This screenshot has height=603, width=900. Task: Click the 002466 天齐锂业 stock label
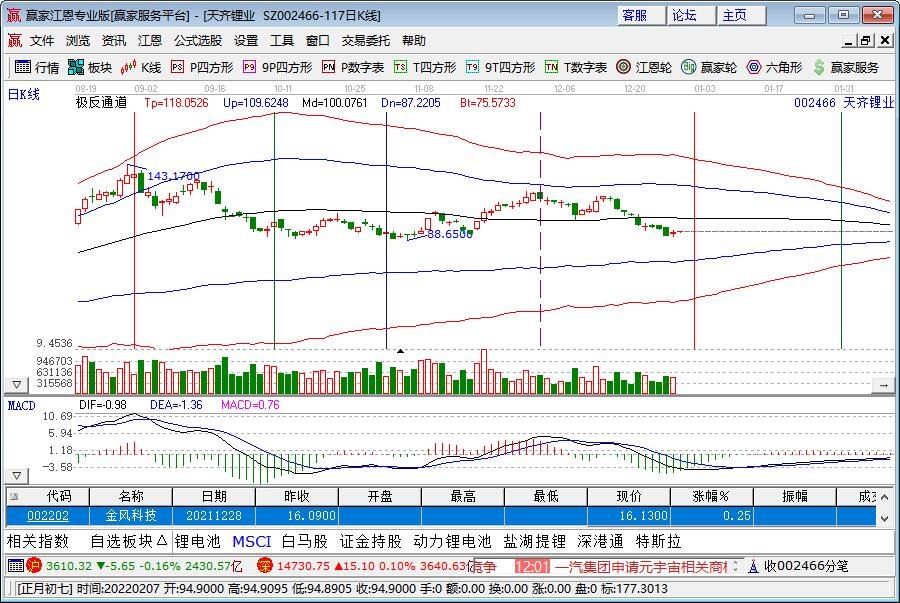pos(844,103)
